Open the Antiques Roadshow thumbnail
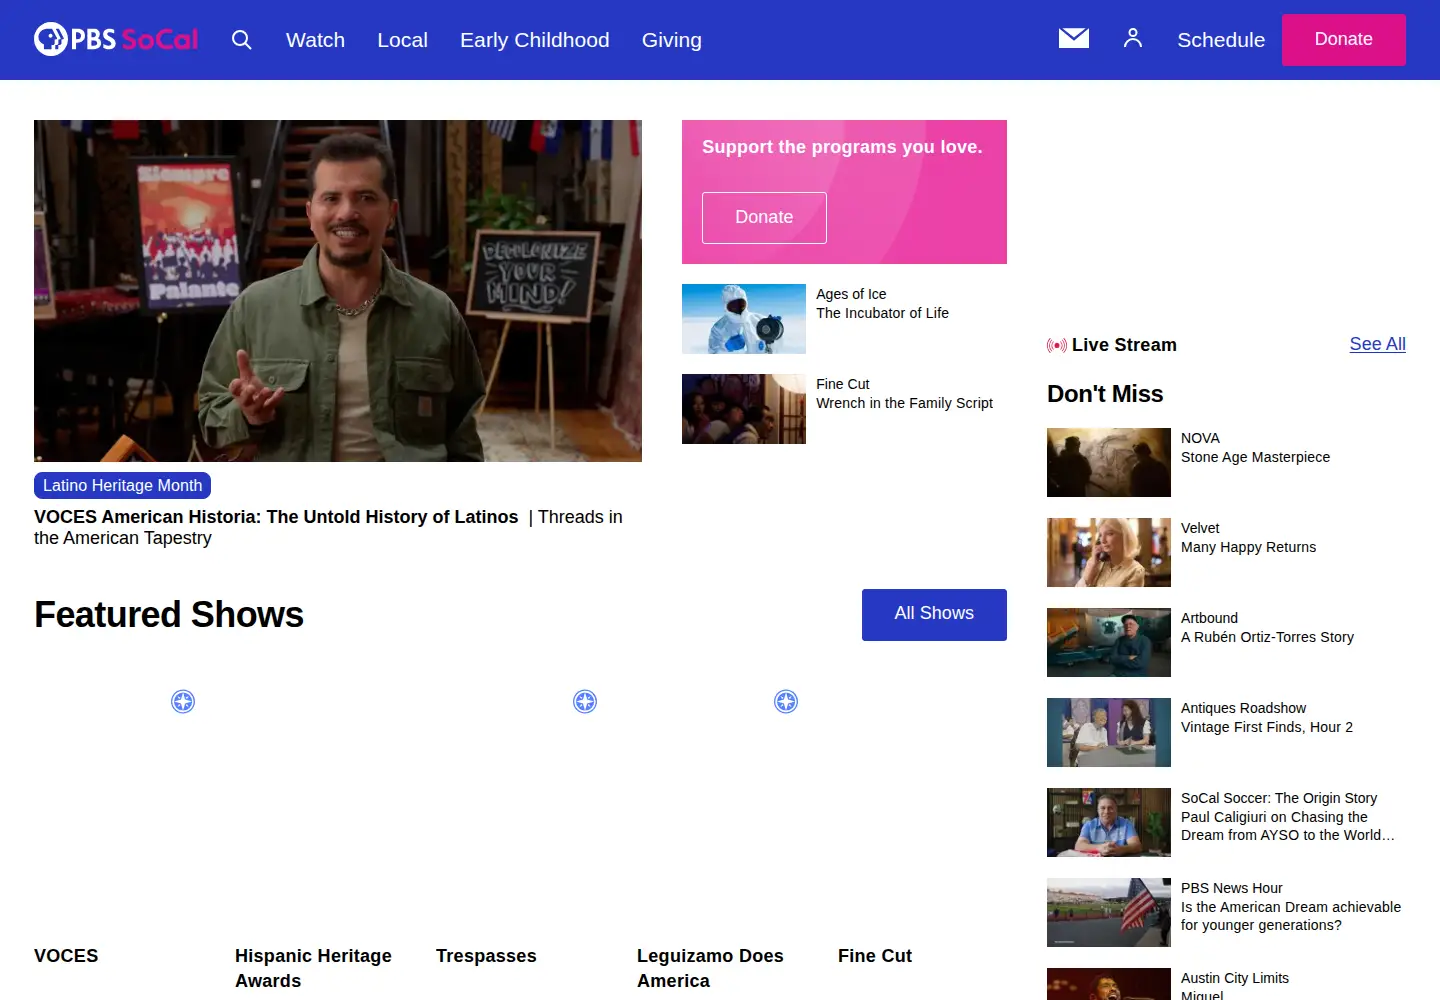1440x1000 pixels. click(1109, 733)
